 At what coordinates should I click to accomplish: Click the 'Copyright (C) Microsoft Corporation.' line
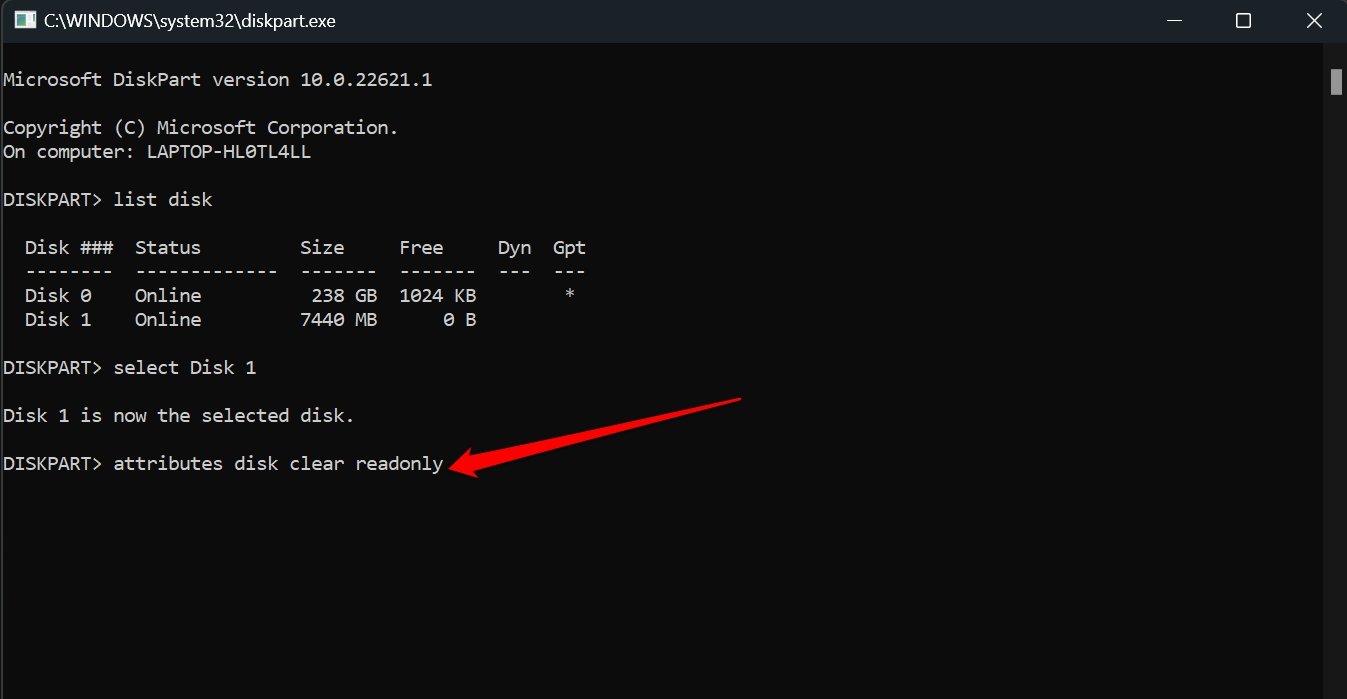[x=201, y=127]
